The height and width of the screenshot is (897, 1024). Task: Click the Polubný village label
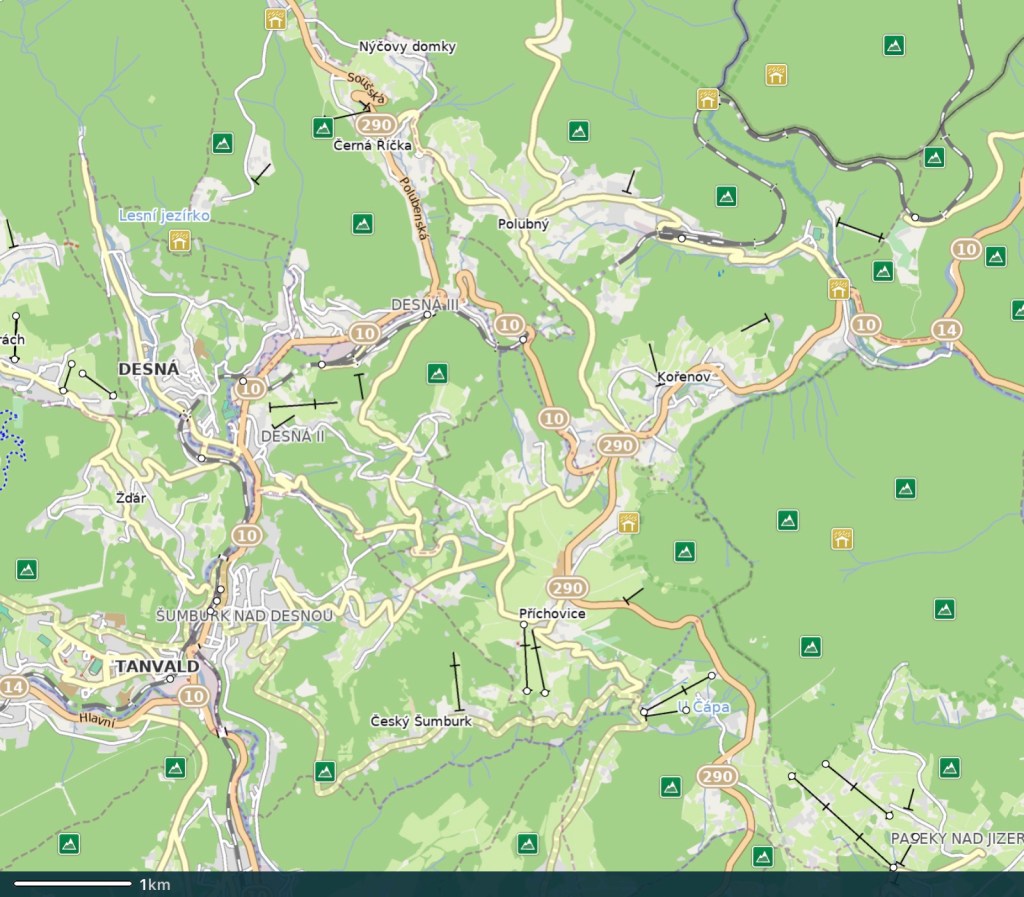(x=524, y=224)
